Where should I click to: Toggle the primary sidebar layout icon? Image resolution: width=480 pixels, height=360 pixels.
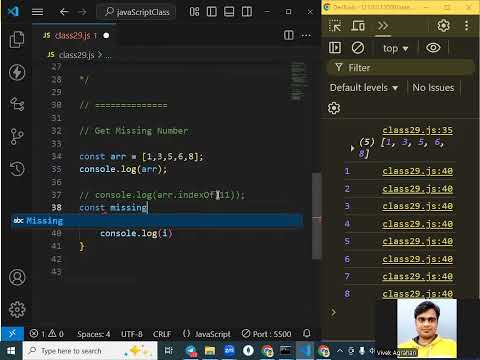tap(212, 12)
